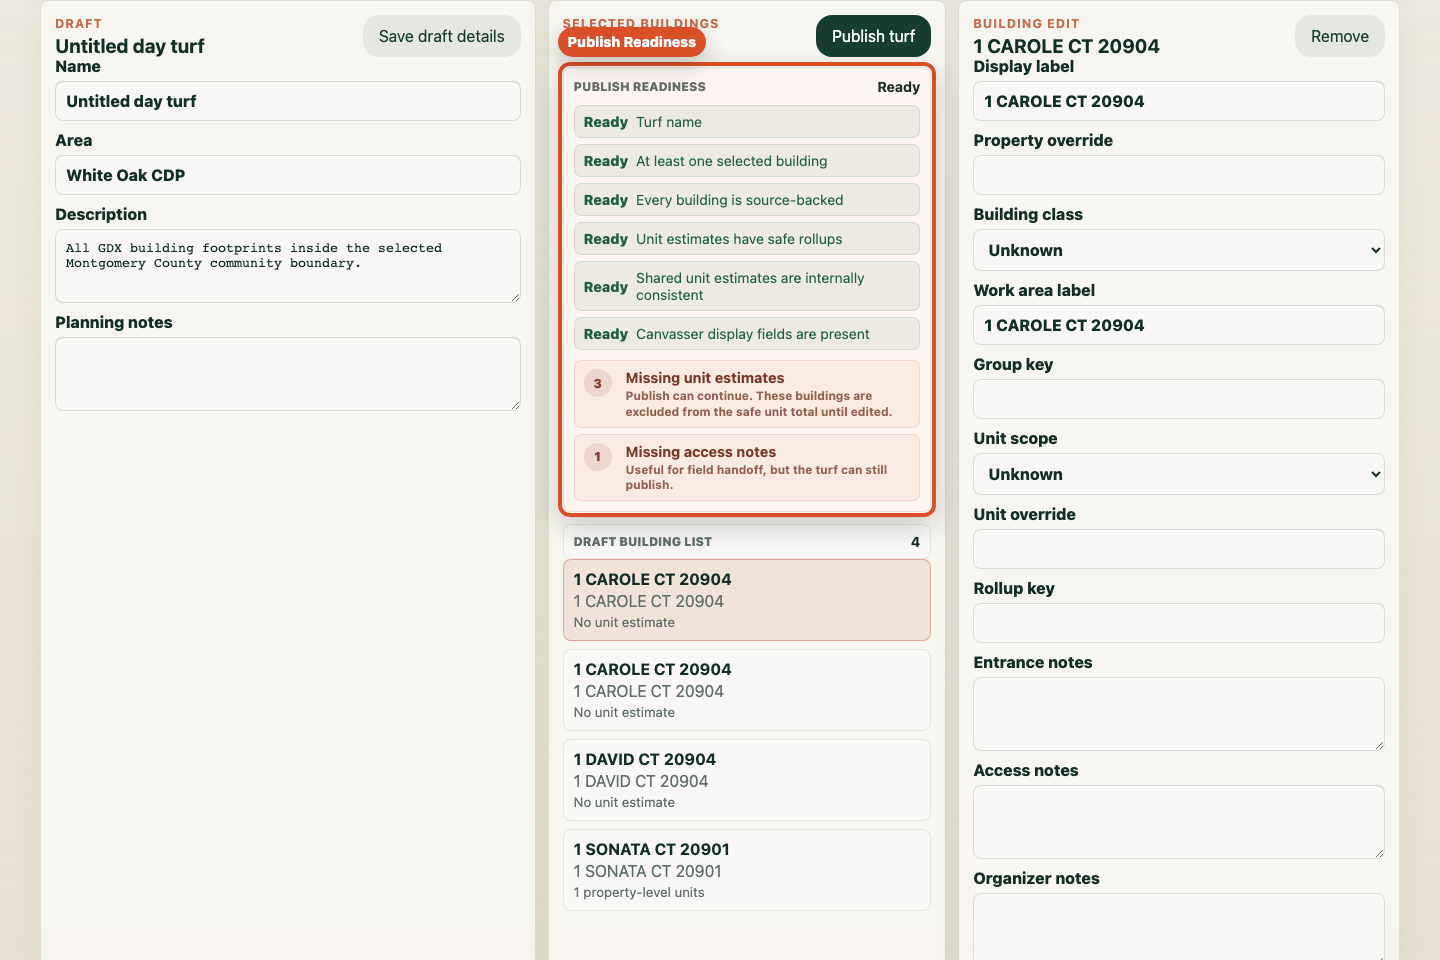This screenshot has height=960, width=1440.
Task: Click the Untitled day turf heading
Action: pos(130,46)
